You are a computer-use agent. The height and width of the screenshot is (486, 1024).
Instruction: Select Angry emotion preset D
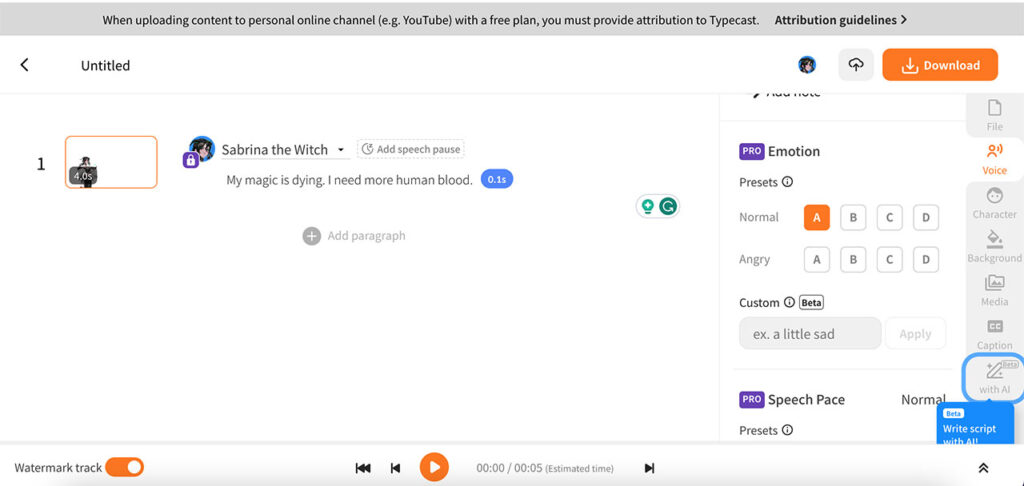click(x=925, y=259)
